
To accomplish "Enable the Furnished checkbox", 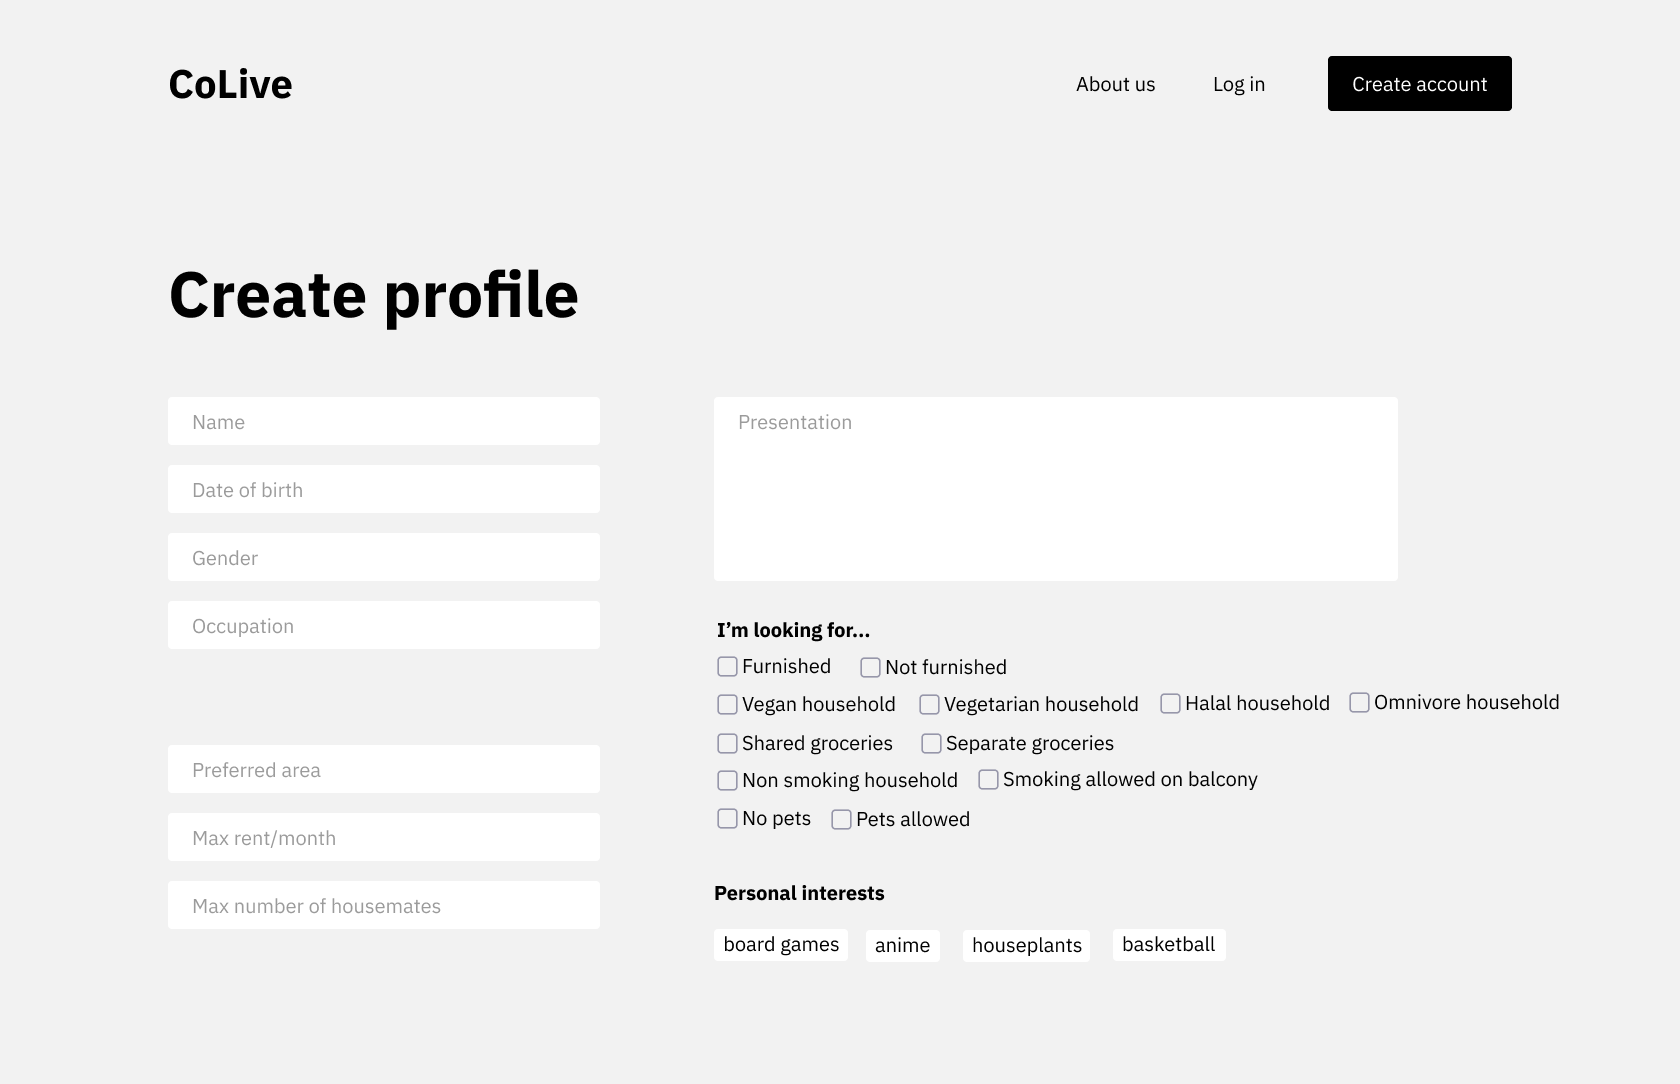I will click(x=727, y=666).
